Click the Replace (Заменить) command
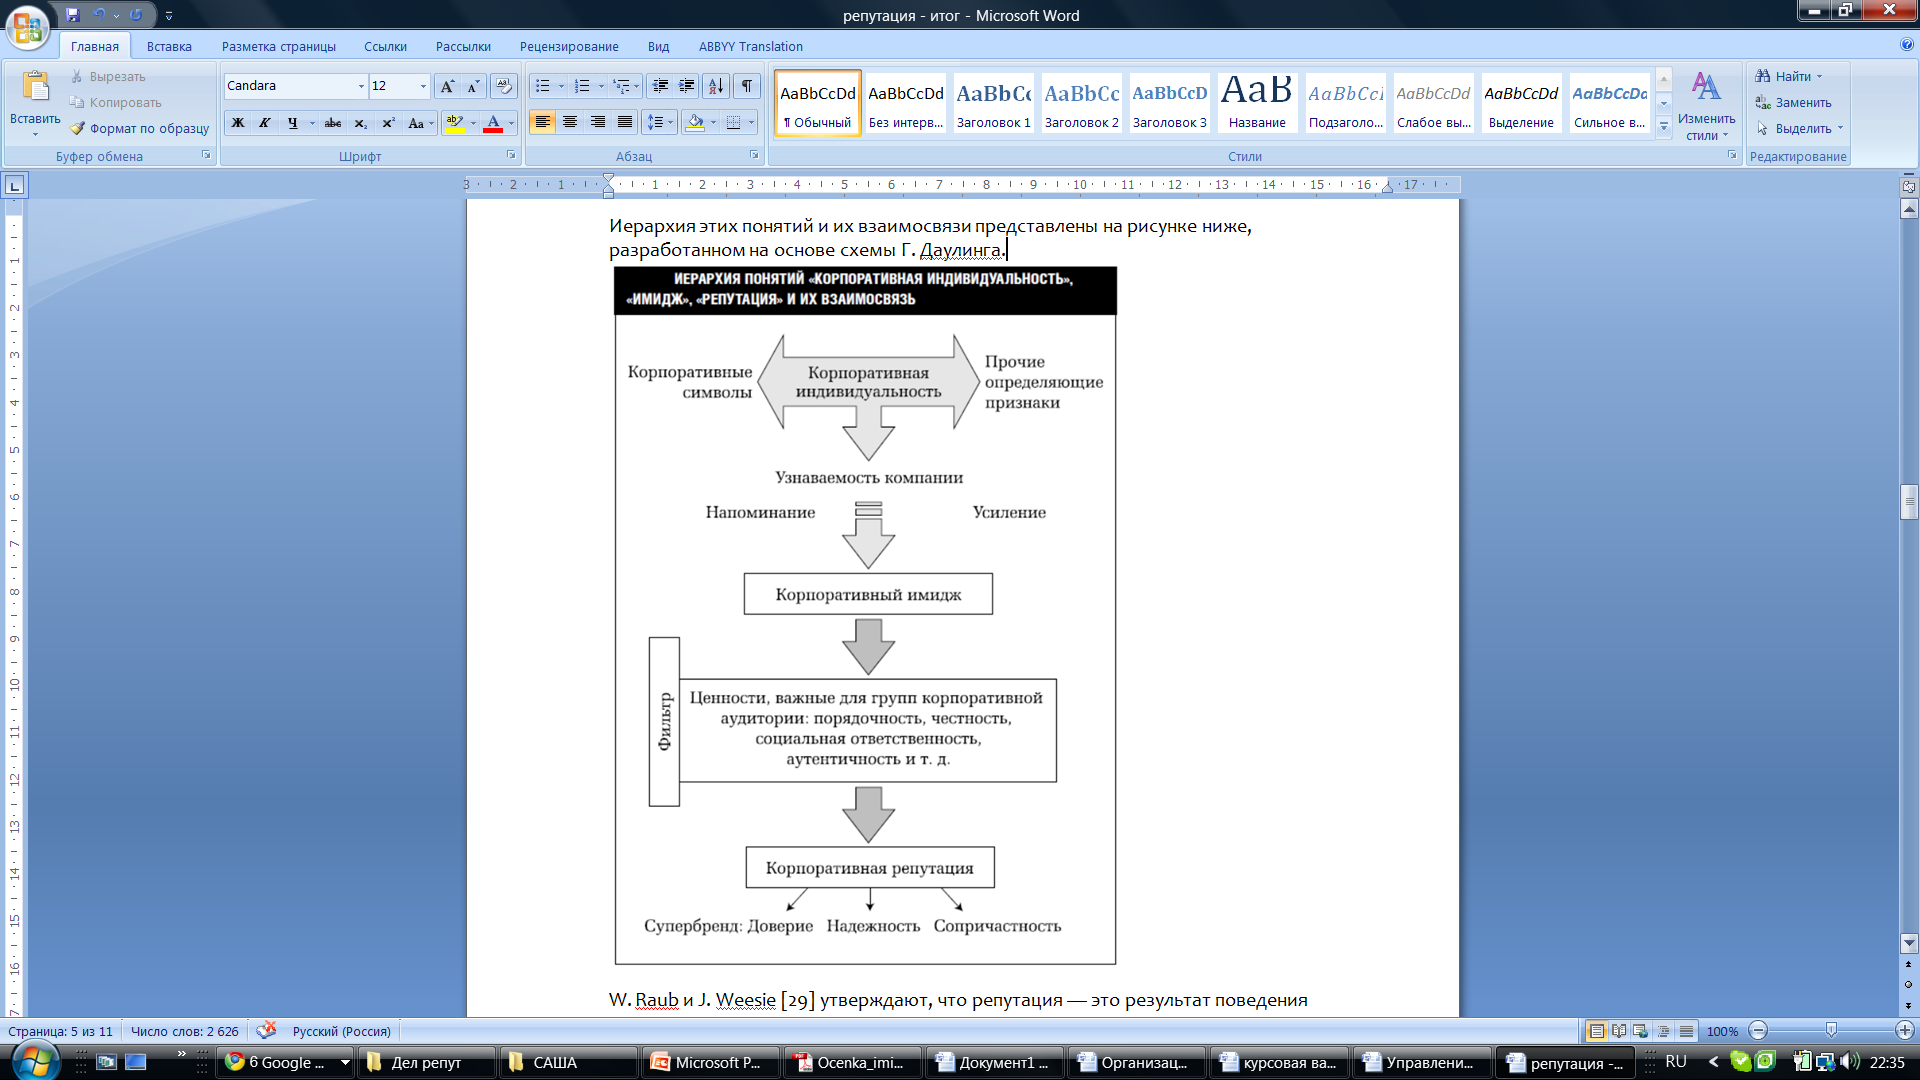Viewport: 1920px width, 1080px height. pyautogui.click(x=1793, y=102)
